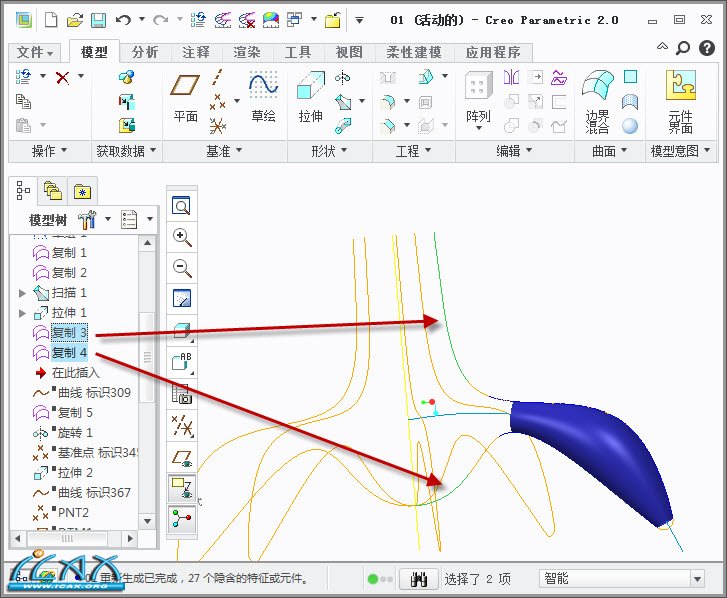Open the 形状 group dropdown
727x598 pixels.
tap(329, 150)
